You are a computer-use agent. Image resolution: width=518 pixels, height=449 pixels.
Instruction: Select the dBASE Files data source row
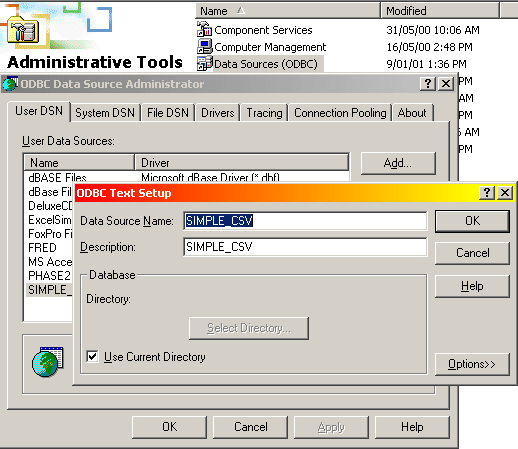coord(187,177)
